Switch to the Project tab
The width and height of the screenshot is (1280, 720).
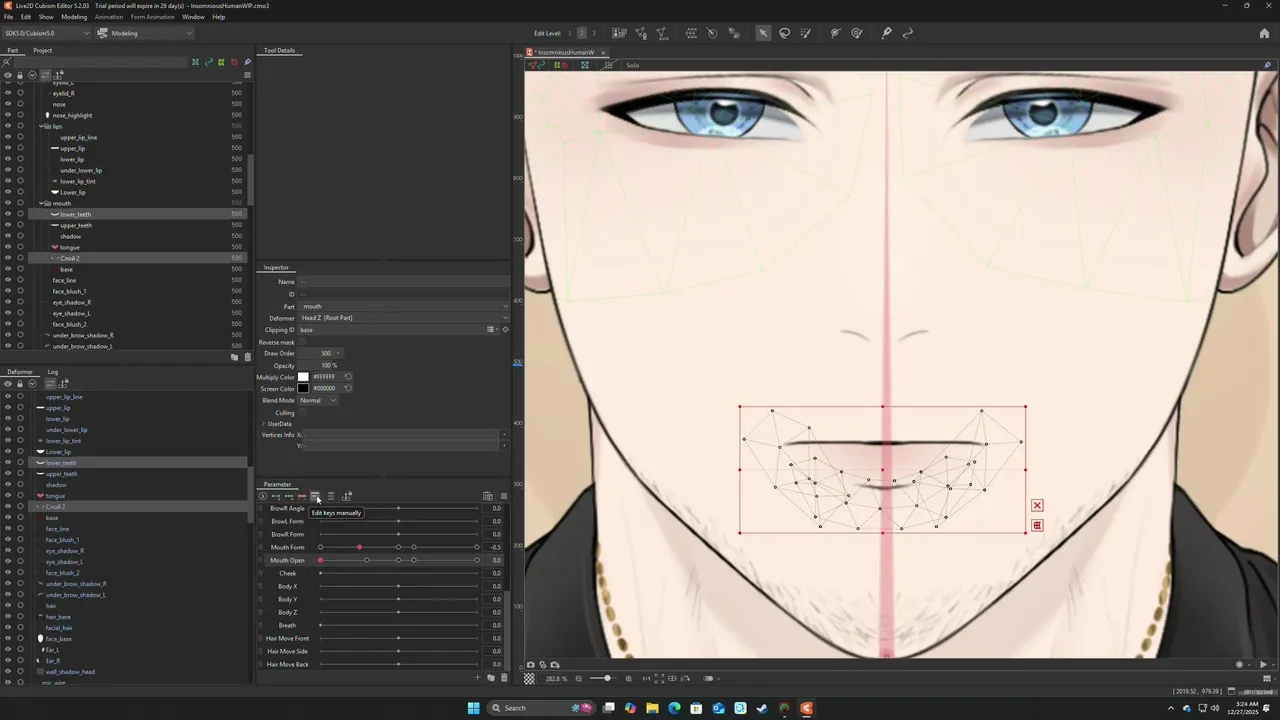tap(42, 50)
